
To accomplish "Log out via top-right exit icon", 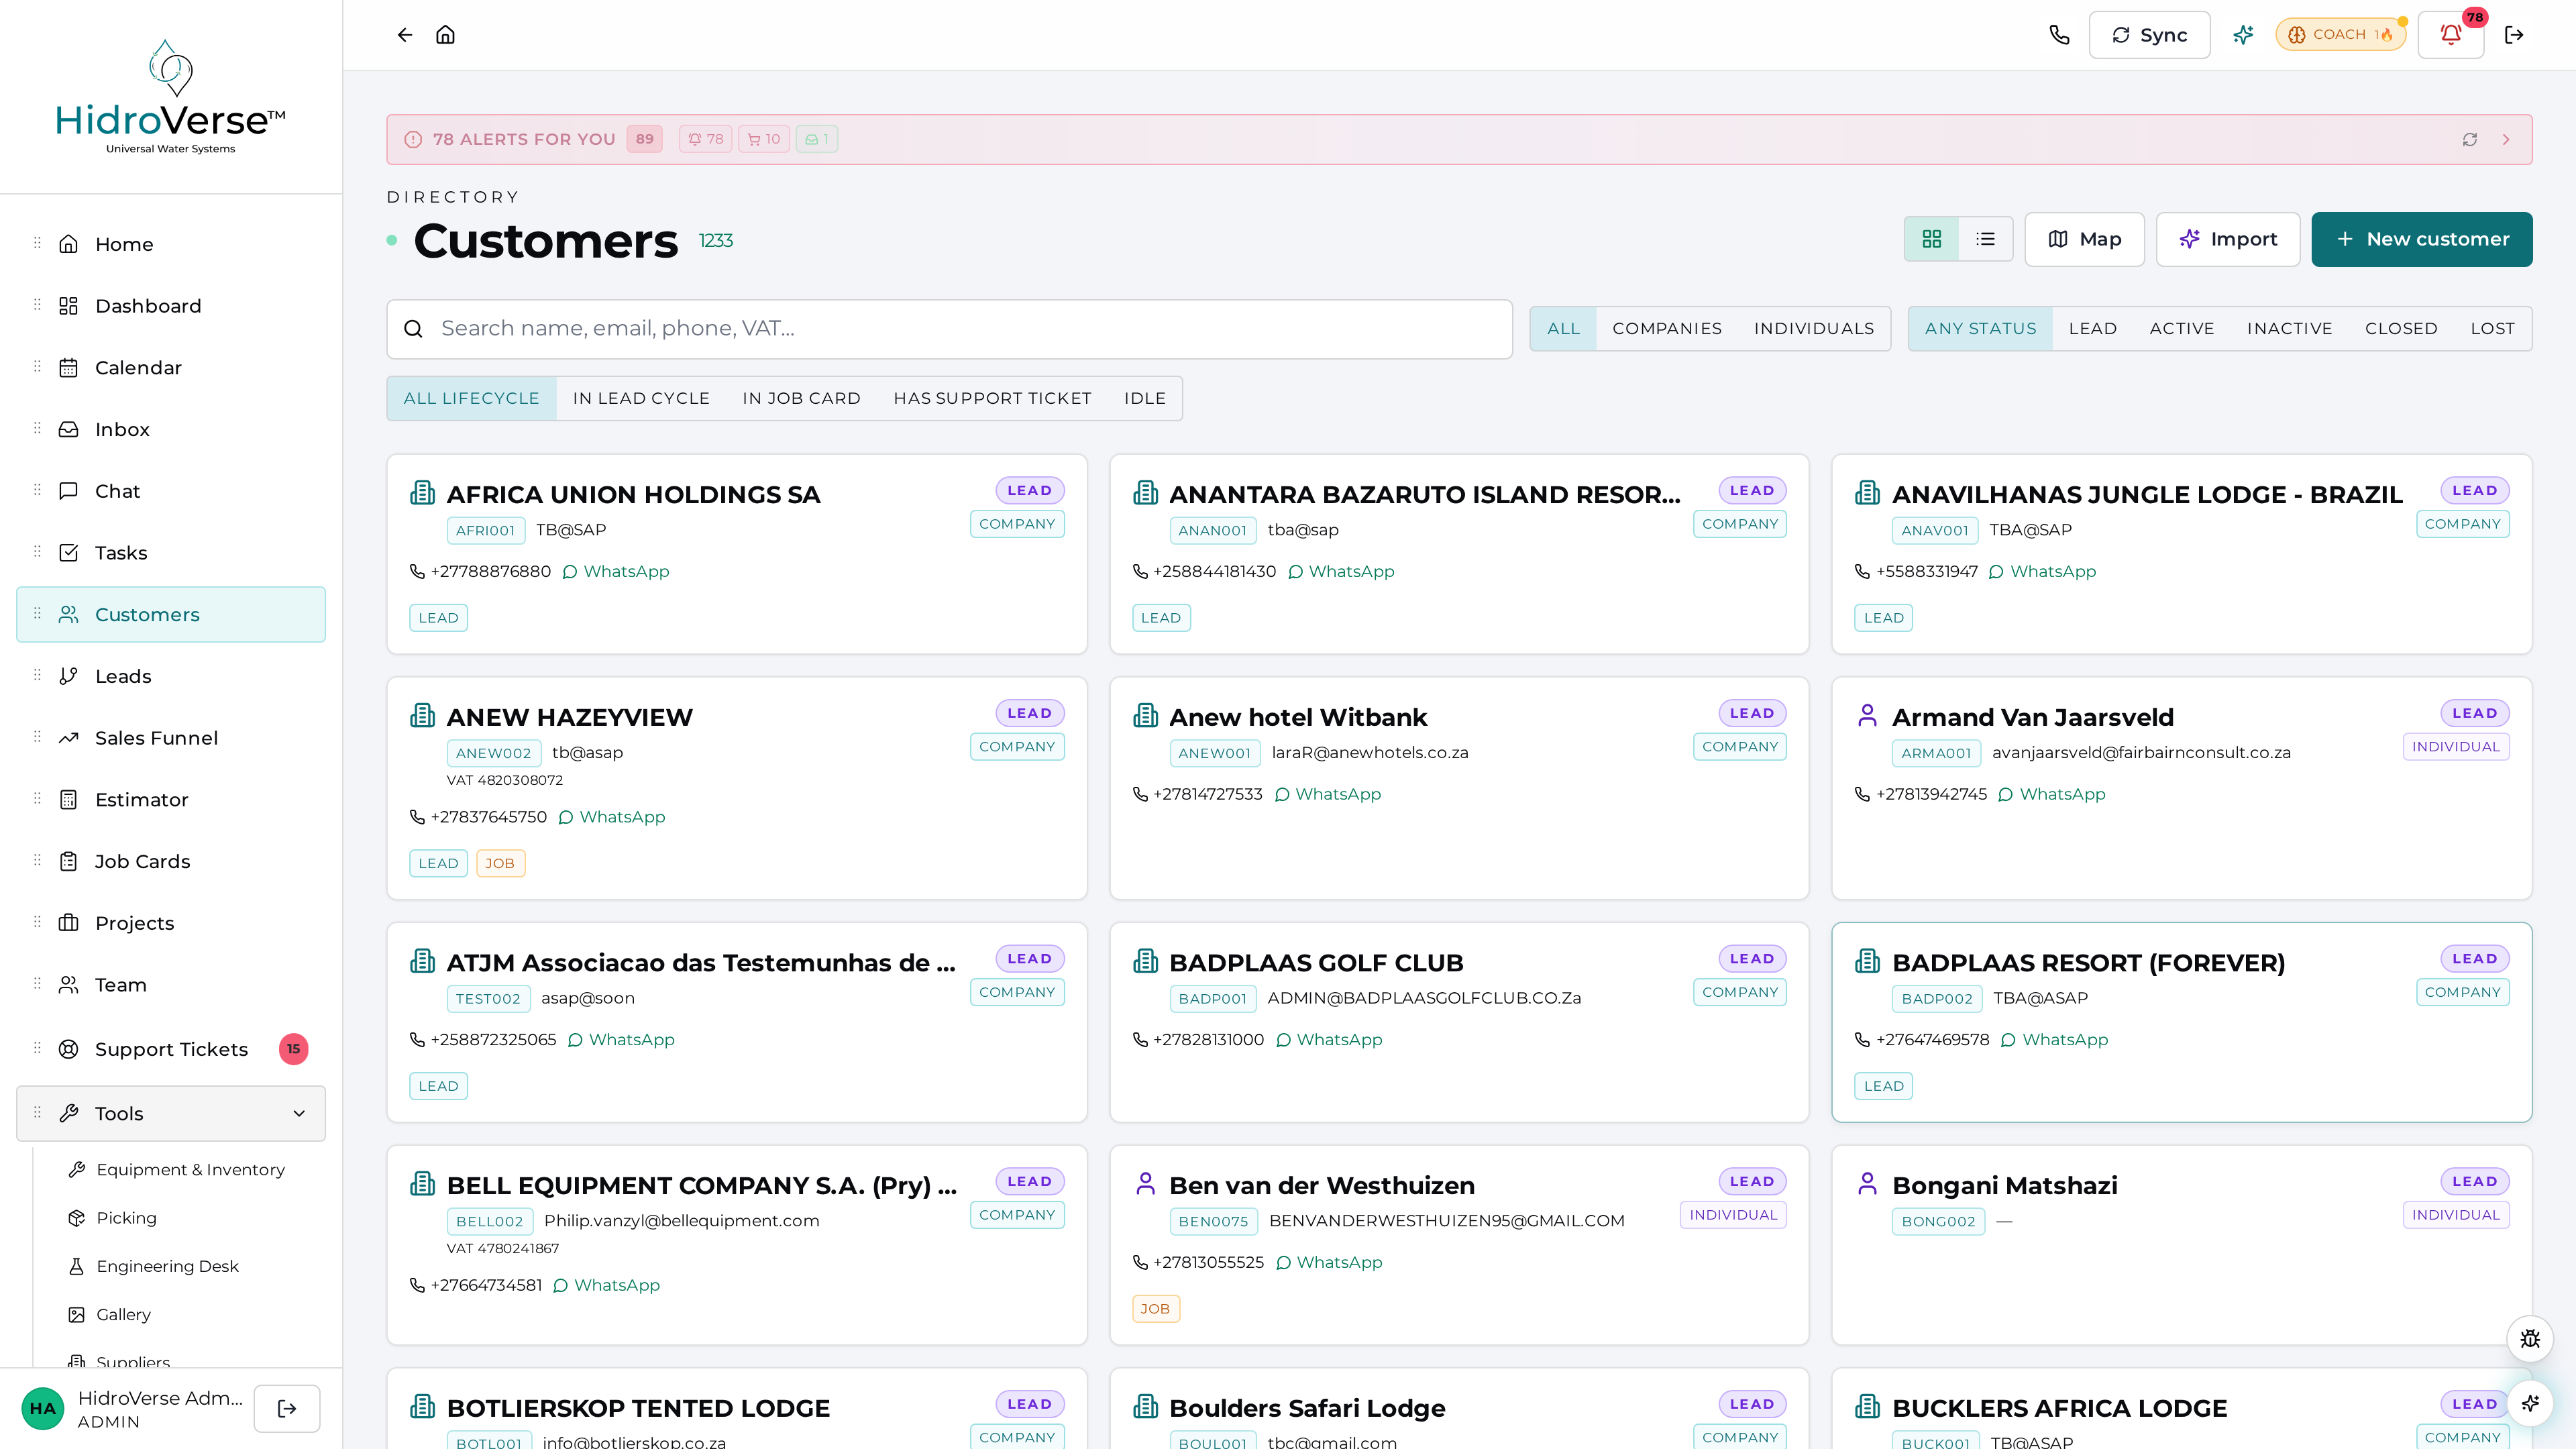I will pos(2514,35).
